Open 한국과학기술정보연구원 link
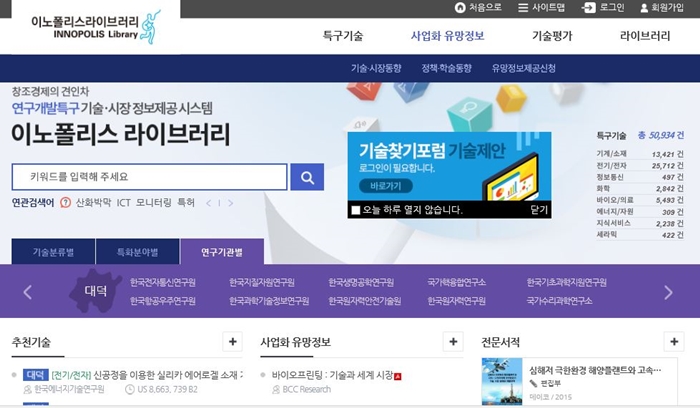Image resolution: width=700 pixels, height=408 pixels. pyautogui.click(x=269, y=301)
